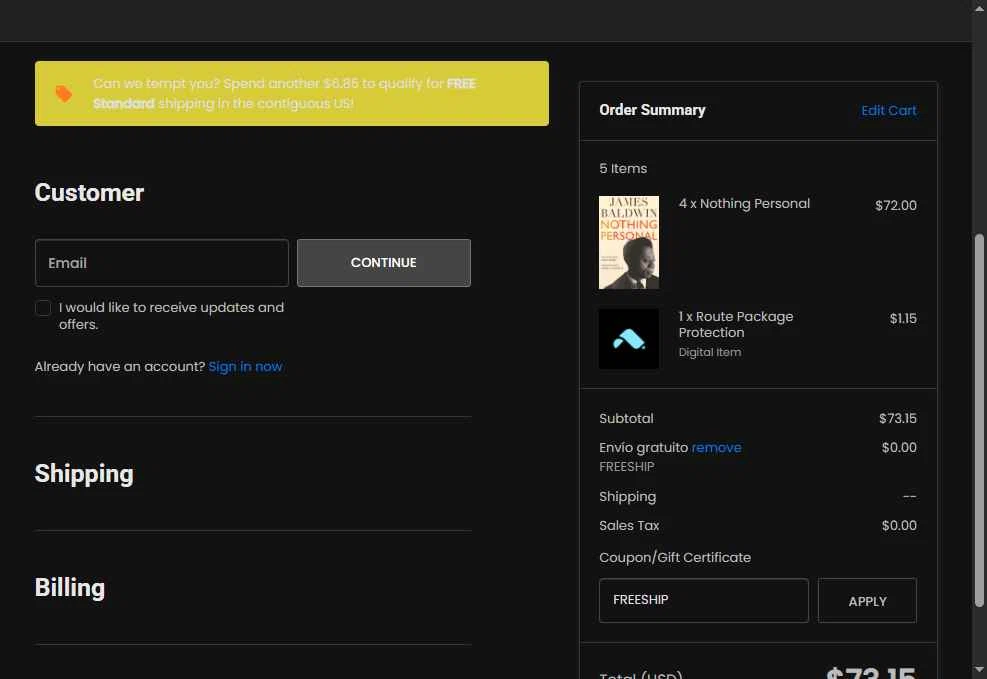Click the orange tag icon in yellow banner
Viewport: 987px width, 679px height.
[64, 94]
